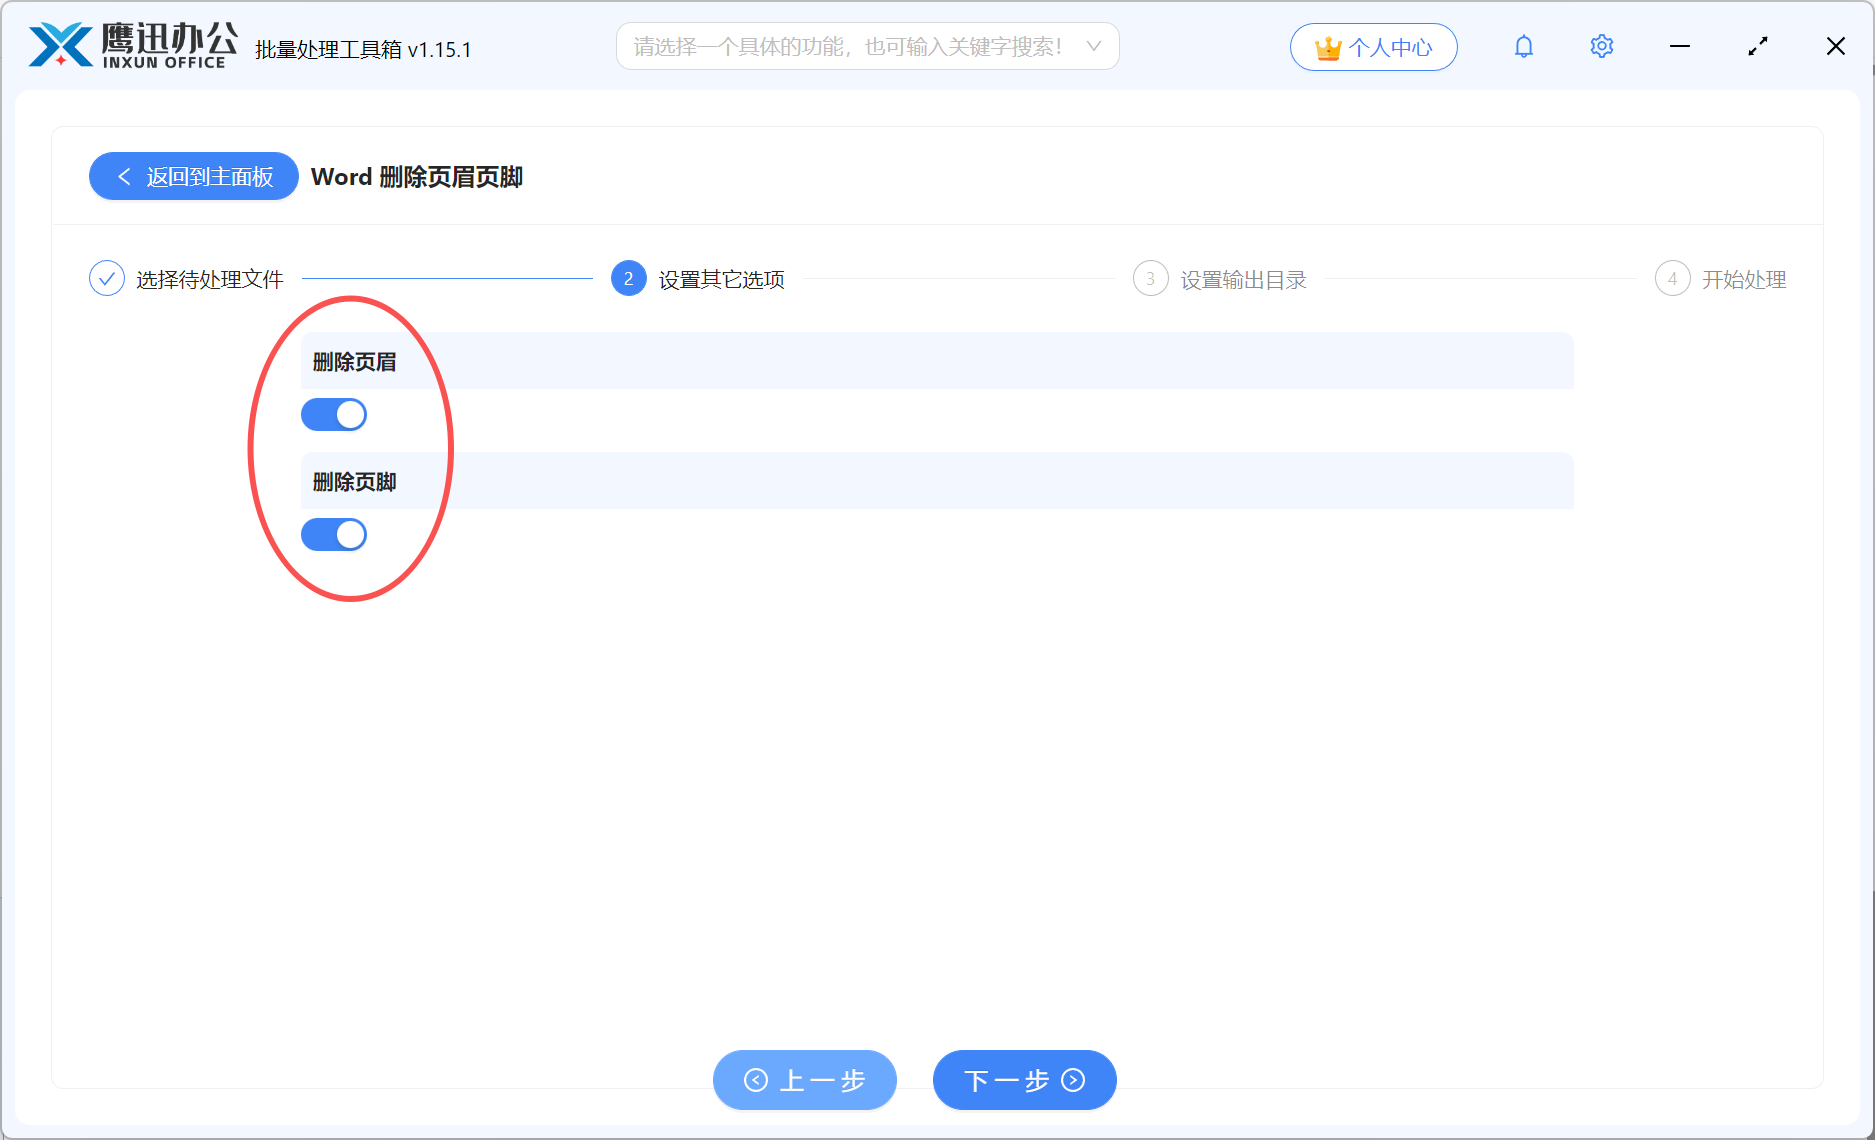This screenshot has width=1875, height=1140.
Task: Open the 个人中心 personal center
Action: 1373,47
